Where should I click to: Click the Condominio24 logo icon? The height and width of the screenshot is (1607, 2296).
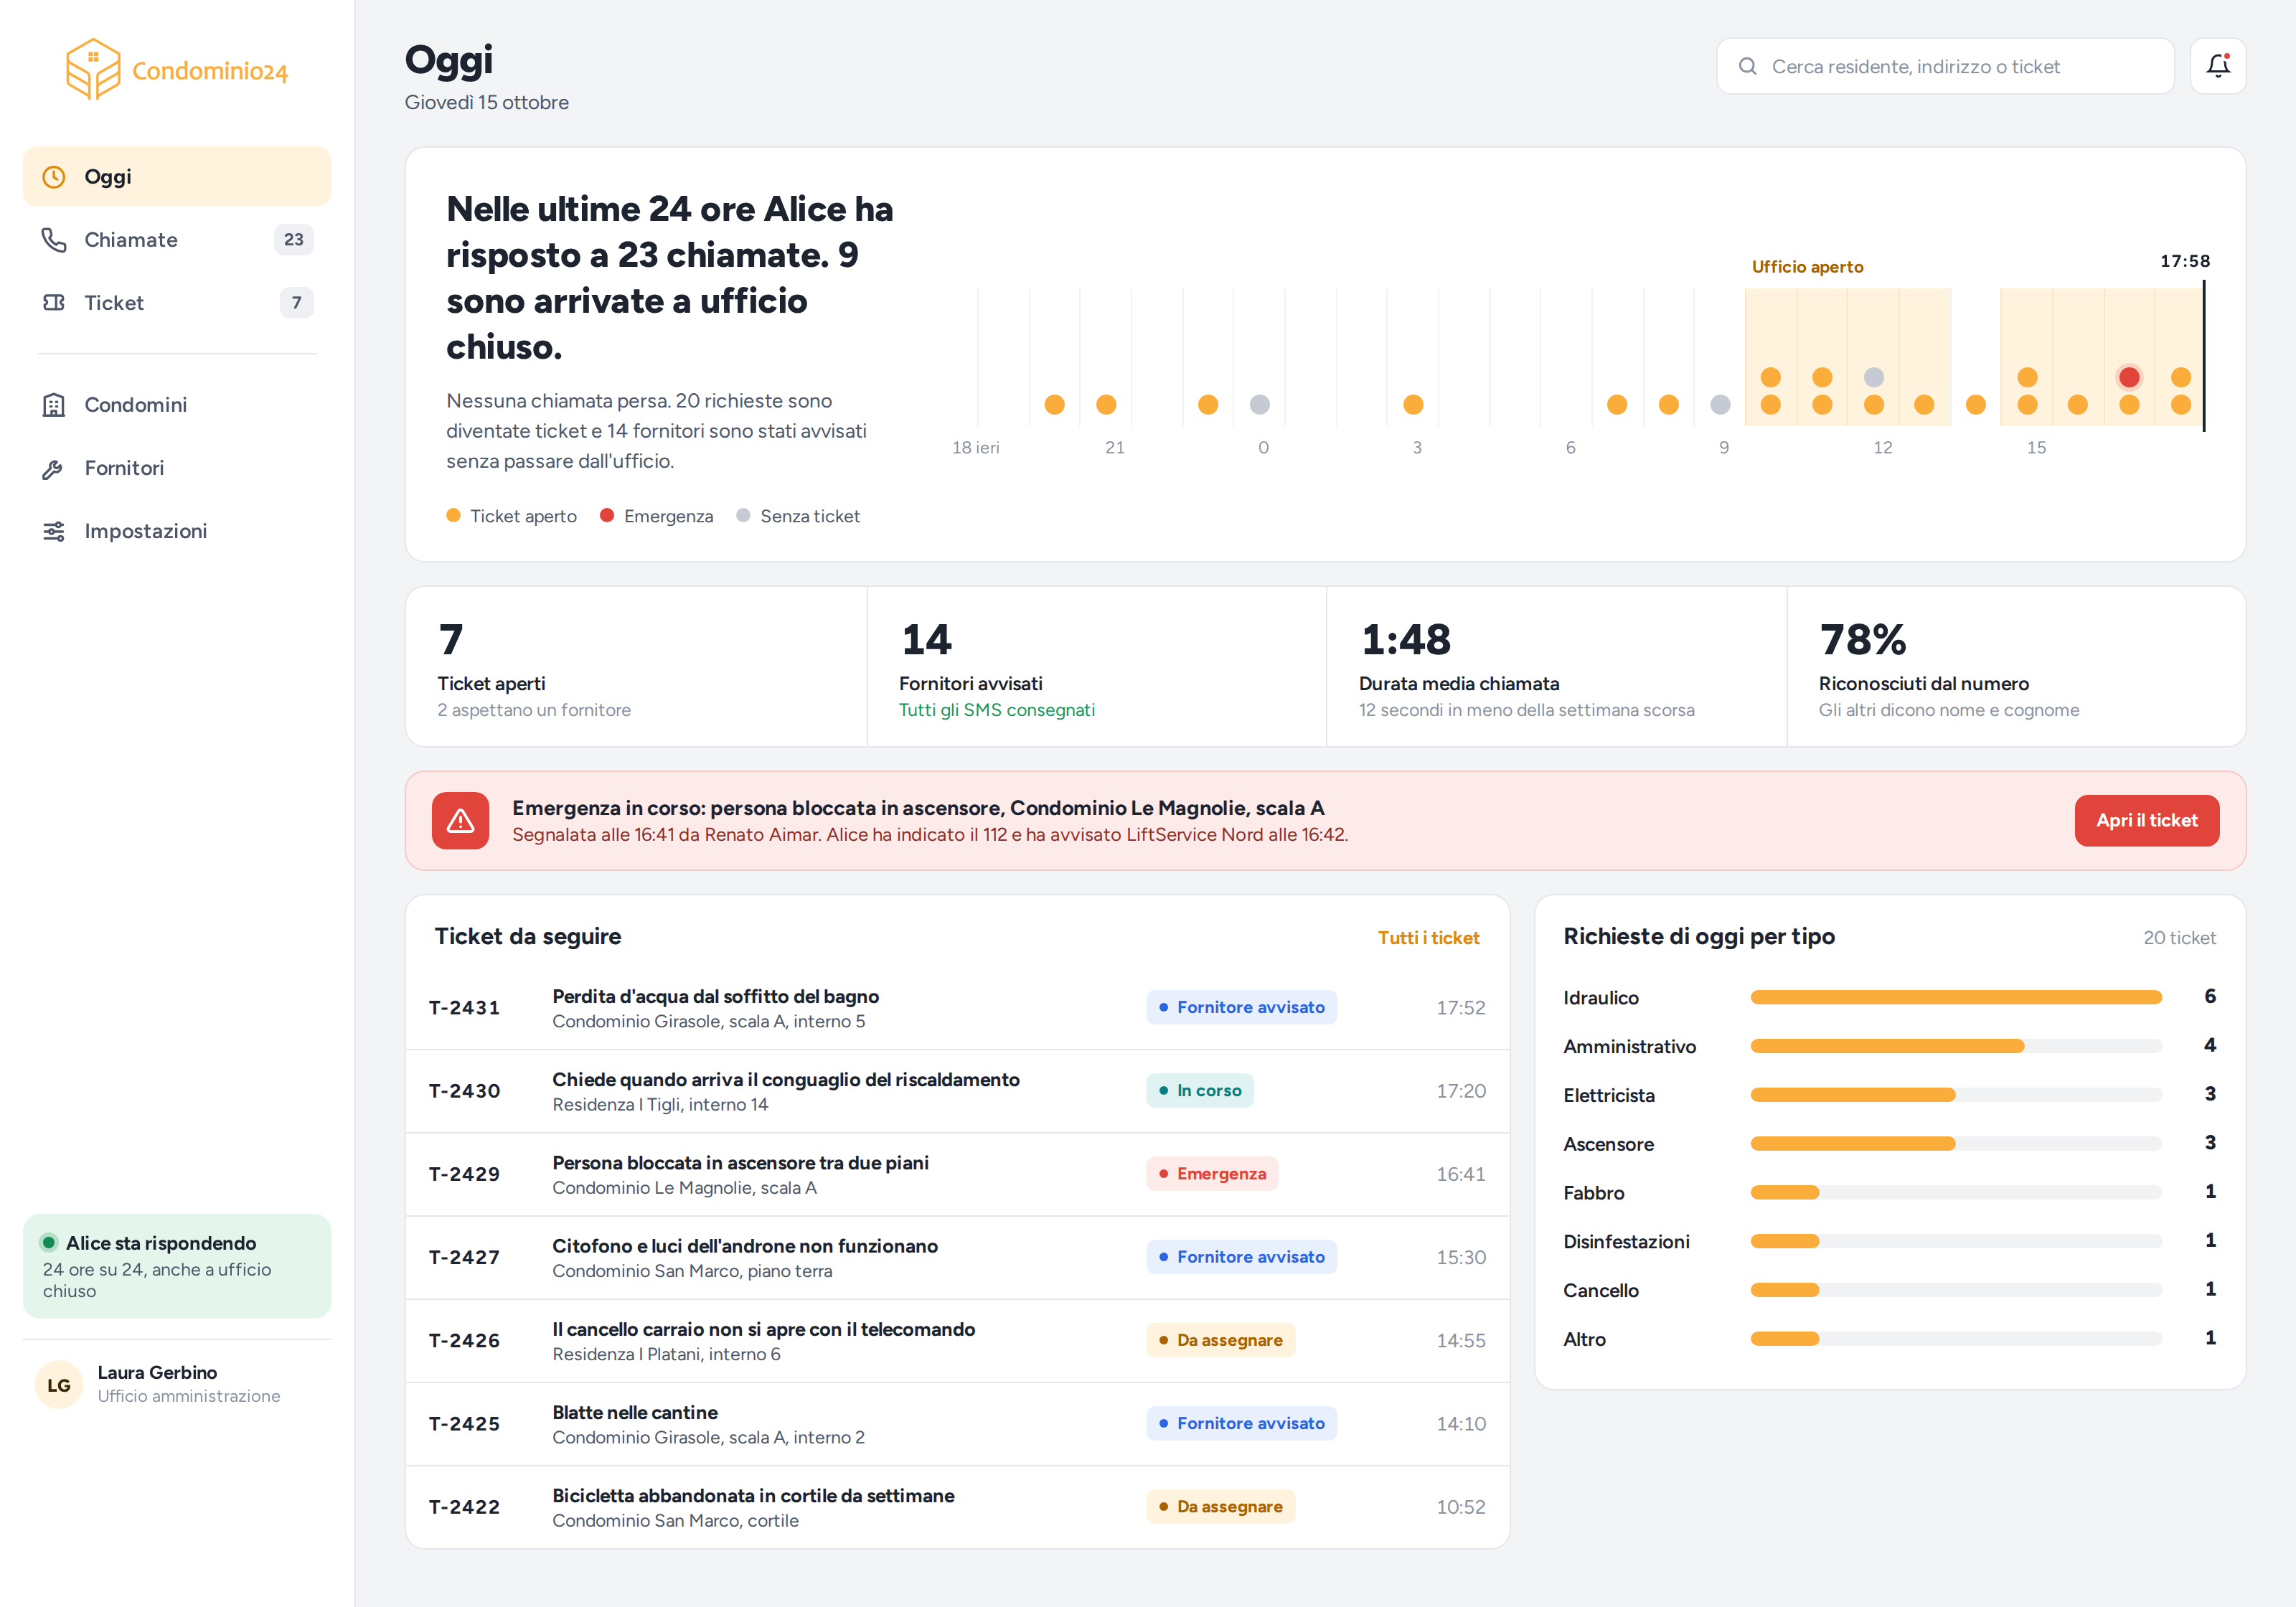pos(93,69)
